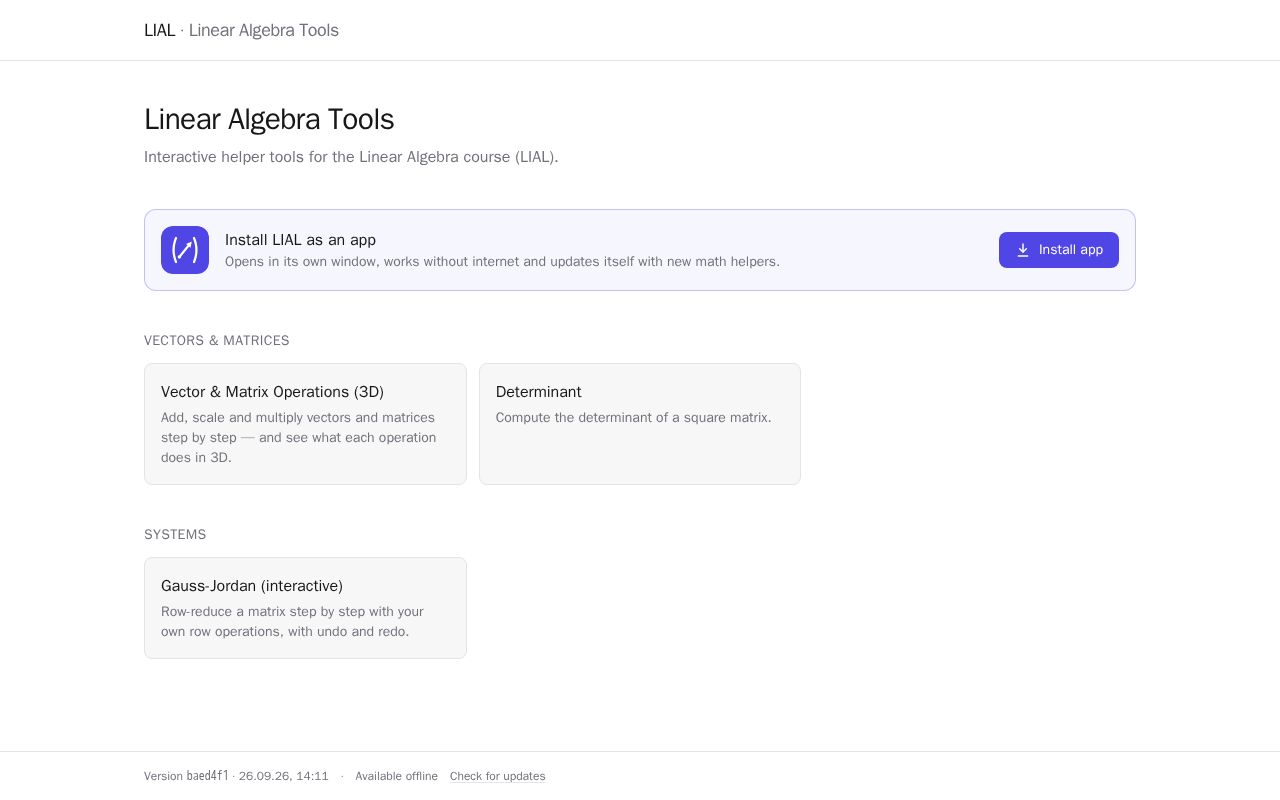This screenshot has width=1280, height=800.
Task: Select the version hash baed4f1 in the footer
Action: (x=208, y=776)
